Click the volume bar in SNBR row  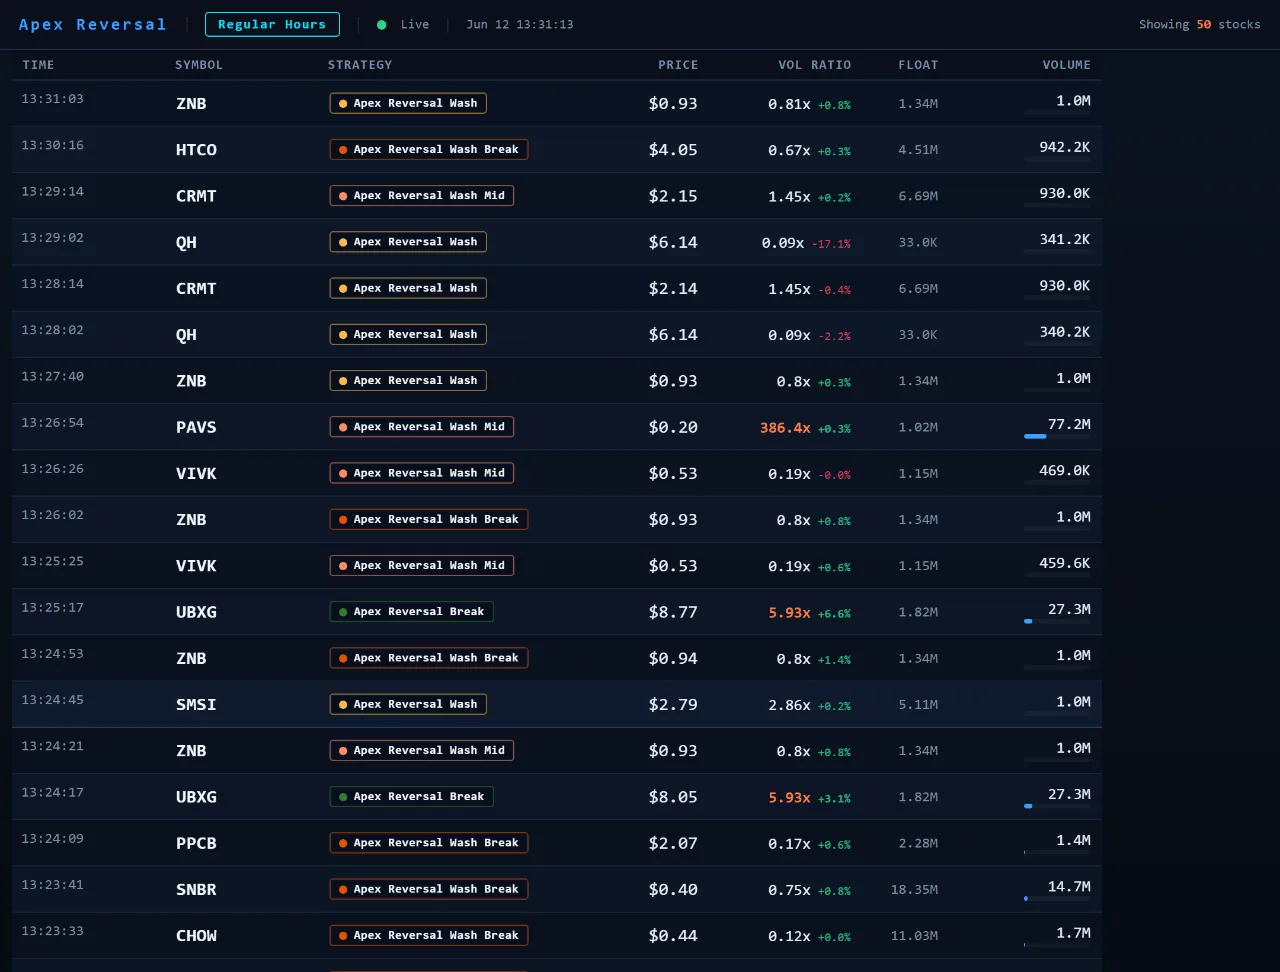click(1057, 898)
